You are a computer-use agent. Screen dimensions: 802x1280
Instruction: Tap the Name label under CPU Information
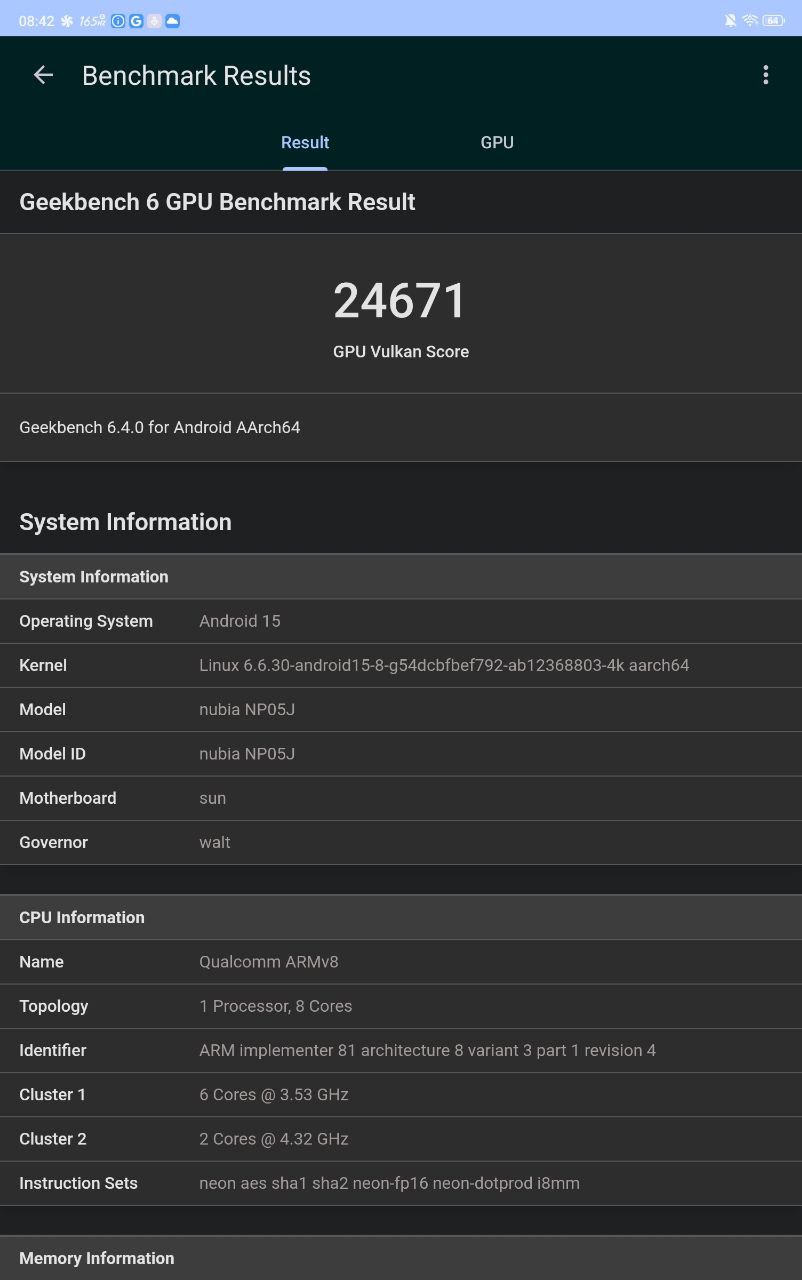point(41,962)
